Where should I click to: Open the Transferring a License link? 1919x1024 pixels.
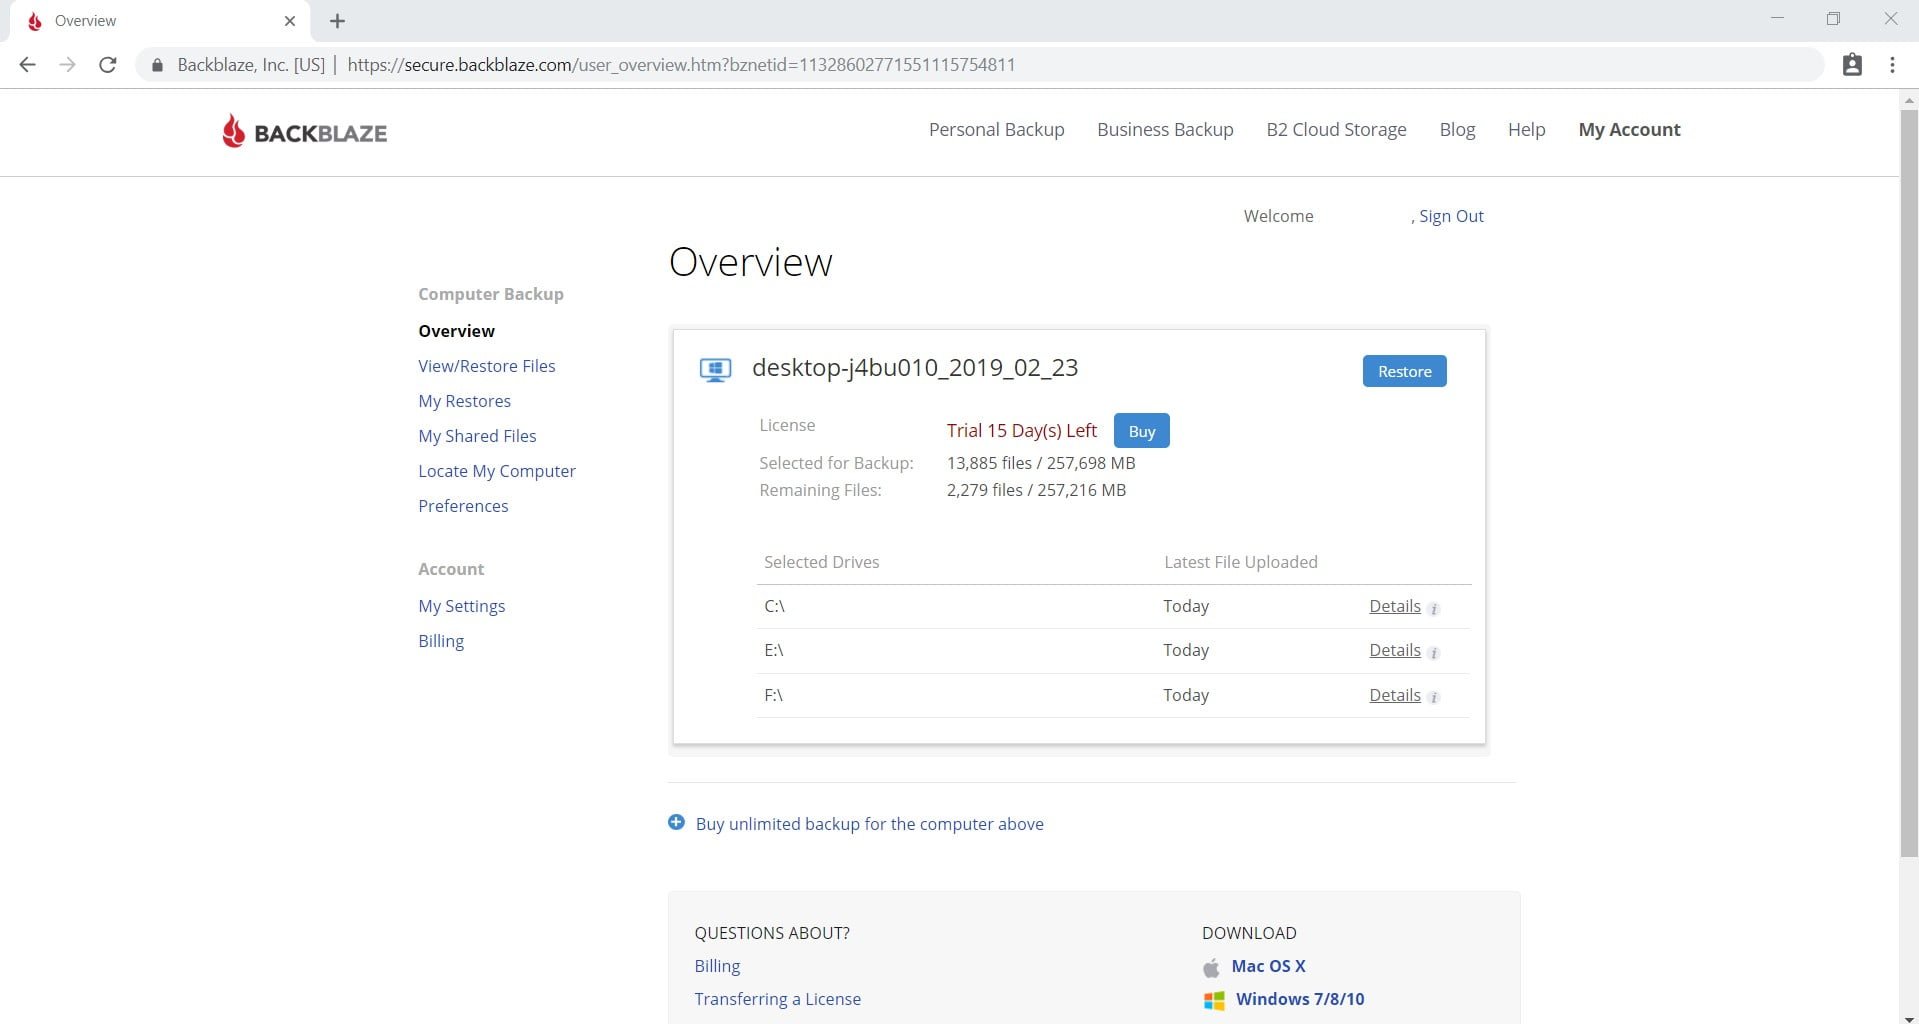point(777,999)
